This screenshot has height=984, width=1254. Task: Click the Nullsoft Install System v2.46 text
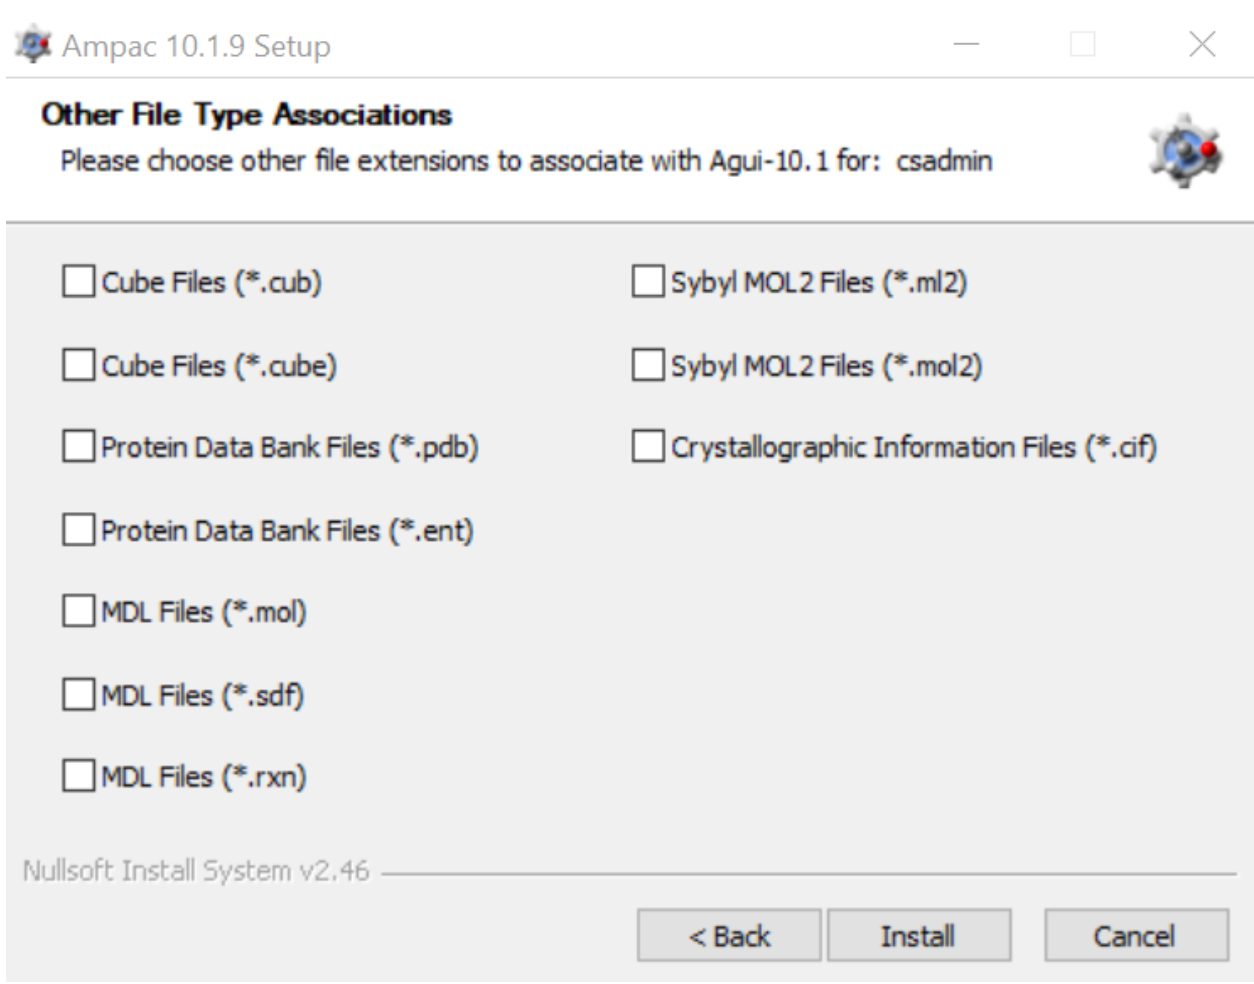click(196, 871)
